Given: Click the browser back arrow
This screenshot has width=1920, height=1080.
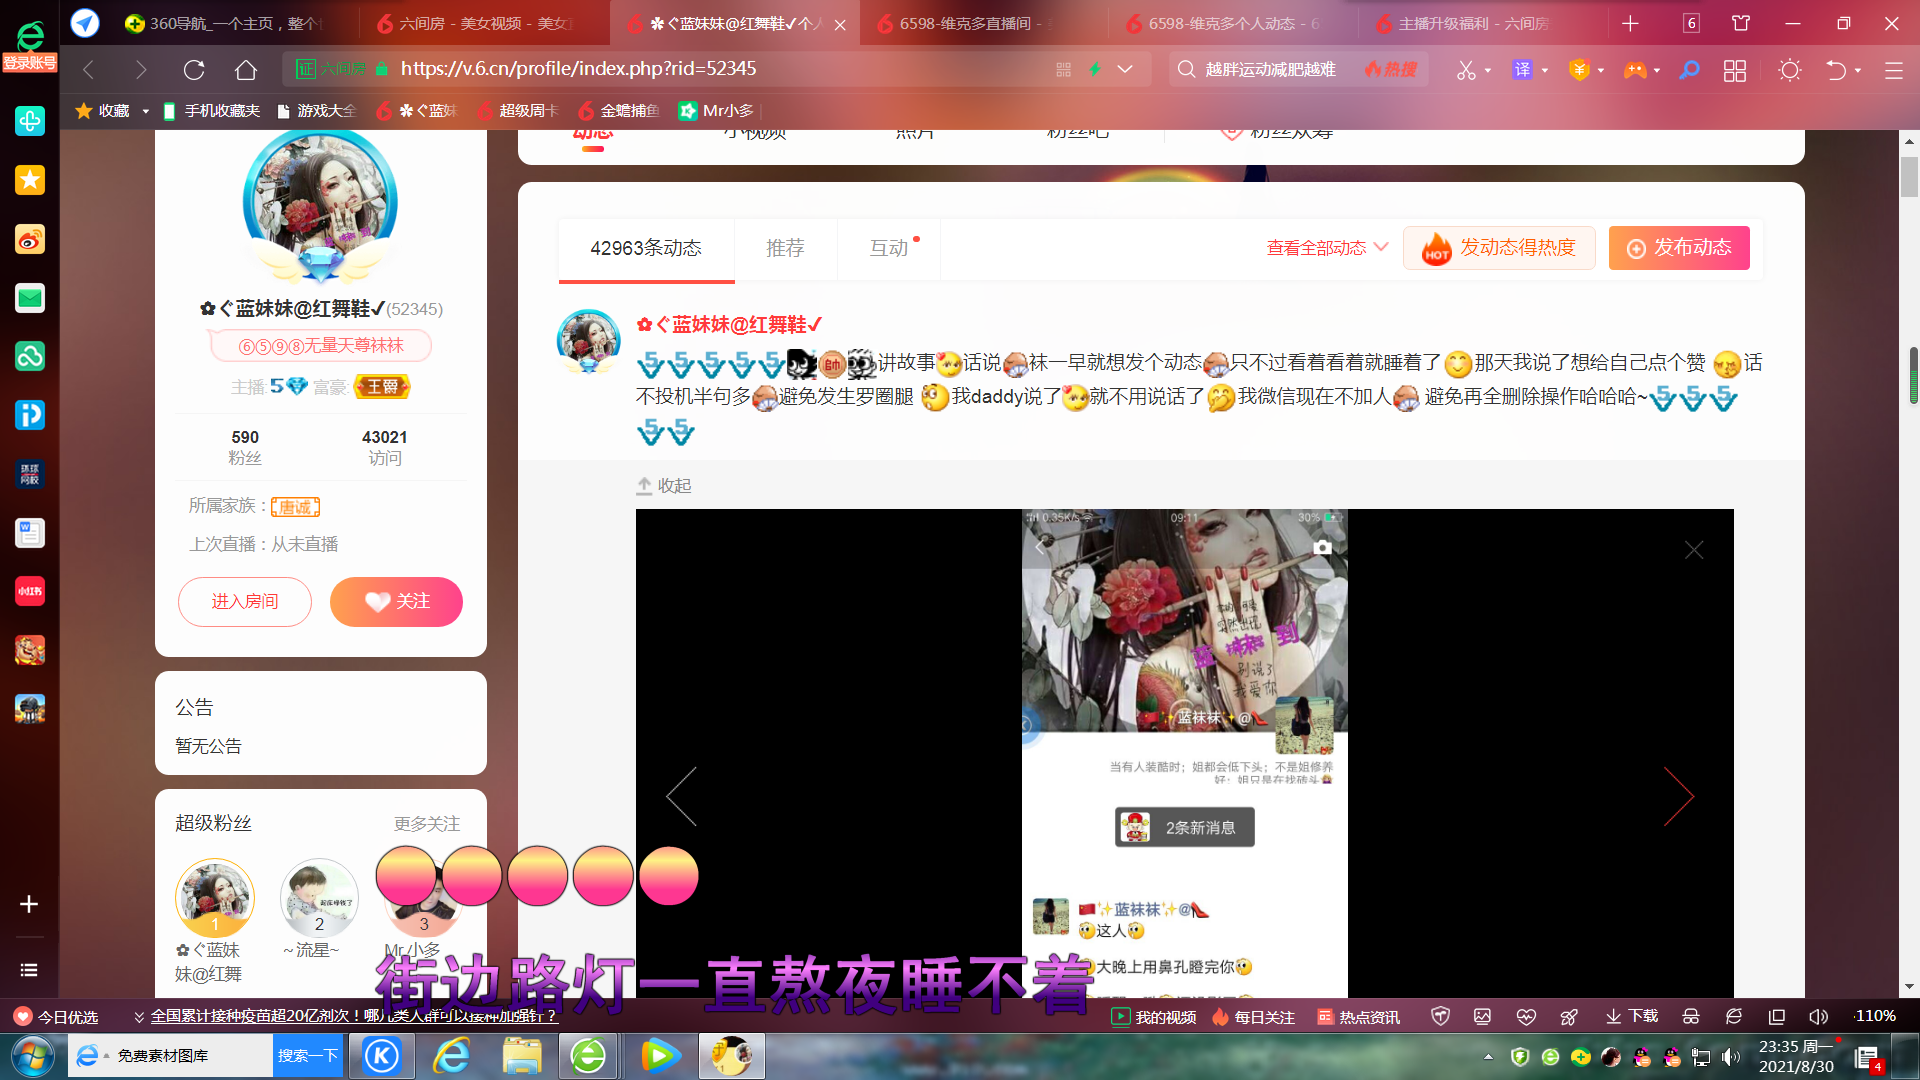Looking at the screenshot, I should point(89,69).
